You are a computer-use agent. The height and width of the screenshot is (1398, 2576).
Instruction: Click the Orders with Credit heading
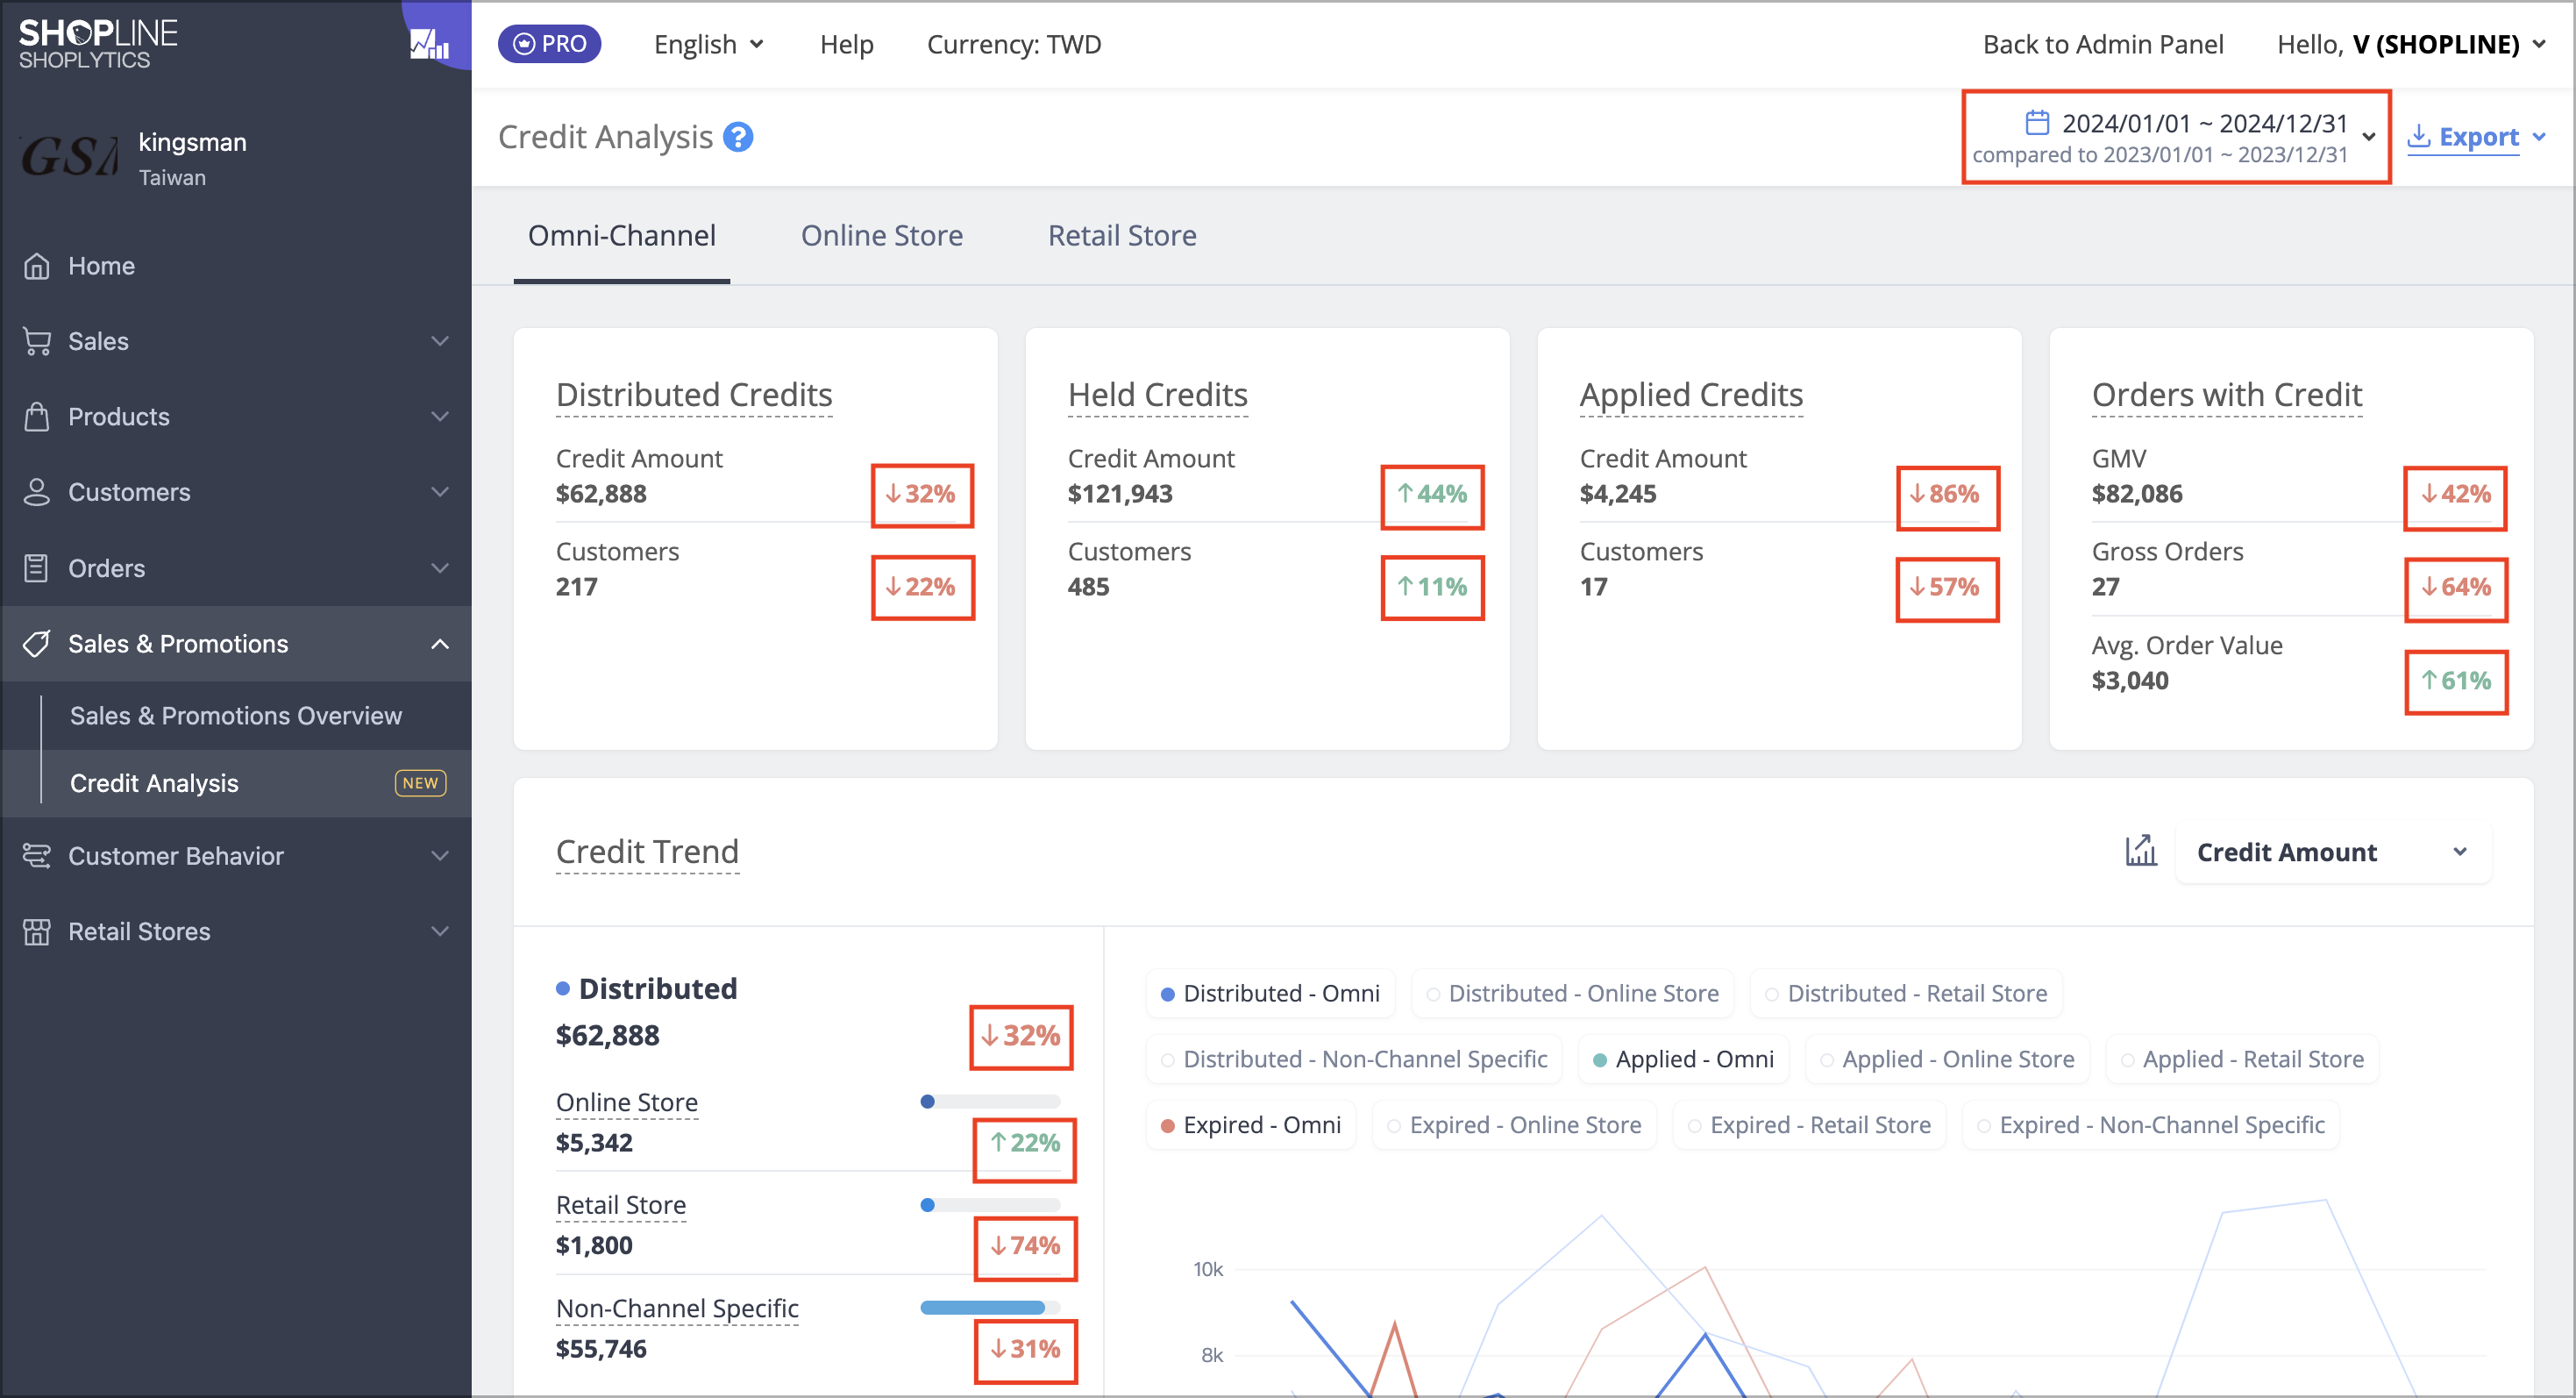tap(2227, 394)
